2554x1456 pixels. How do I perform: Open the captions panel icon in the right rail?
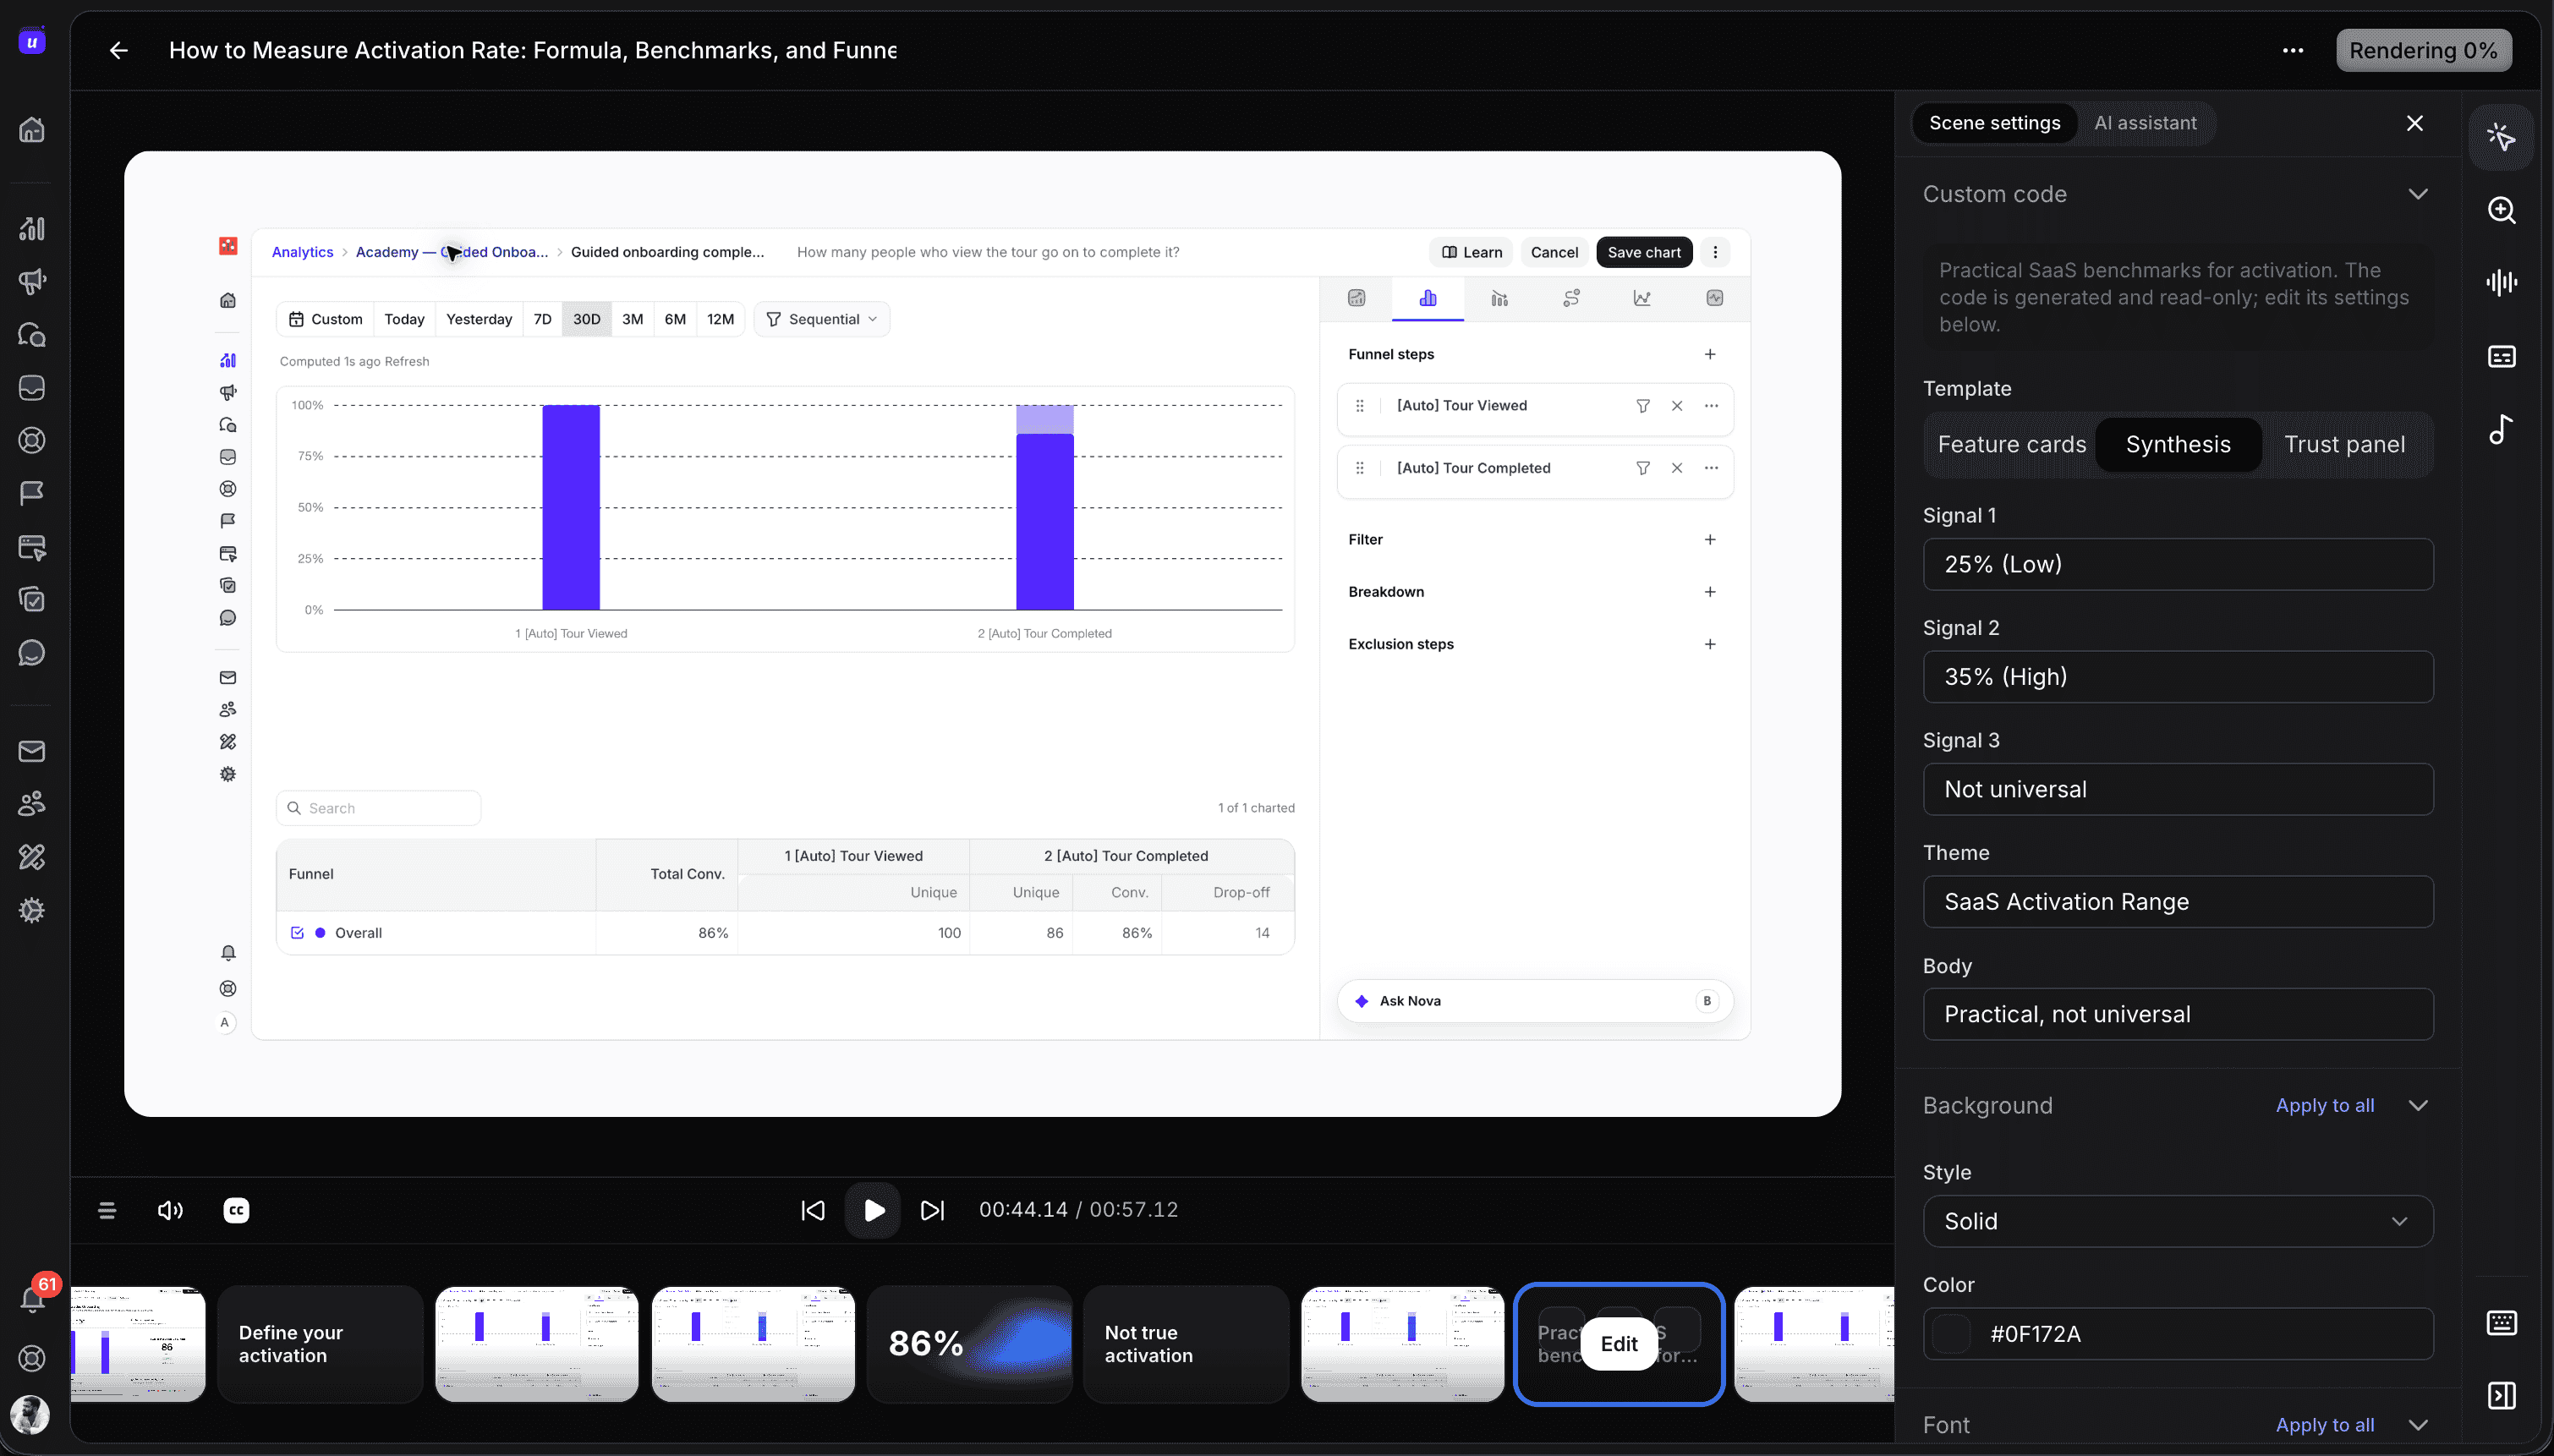pyautogui.click(x=2501, y=356)
